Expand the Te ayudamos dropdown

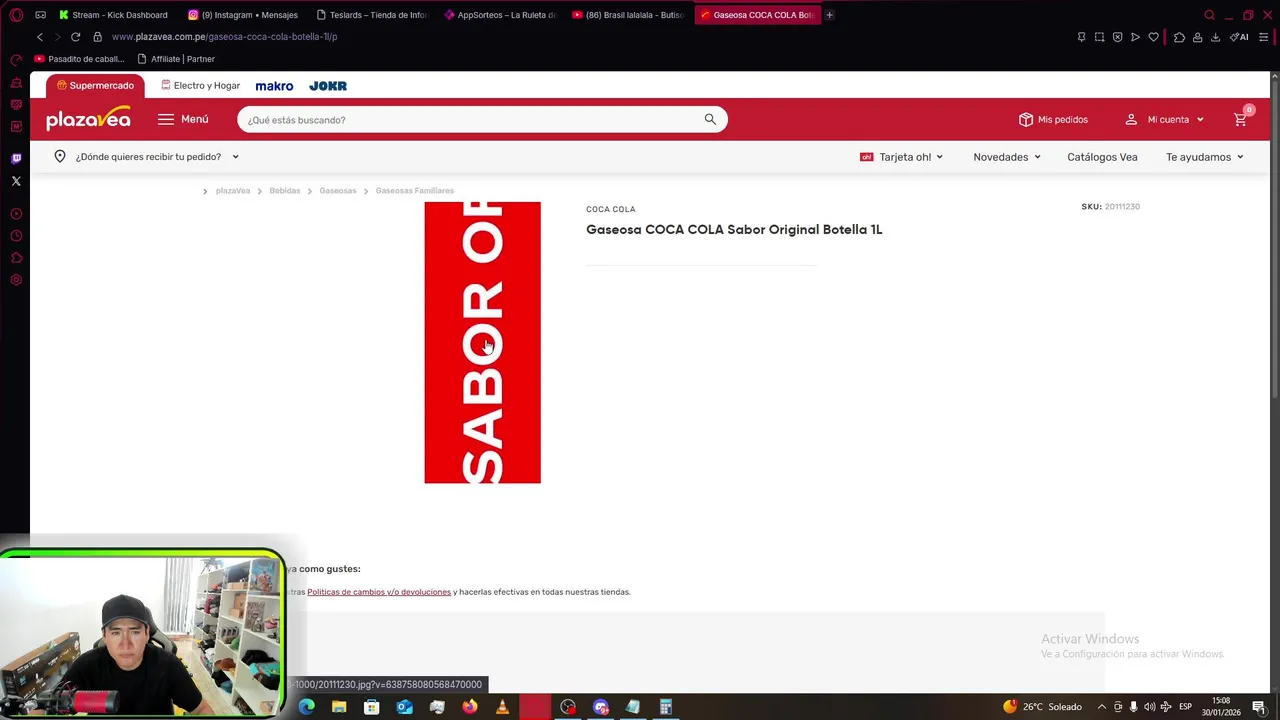point(1240,157)
